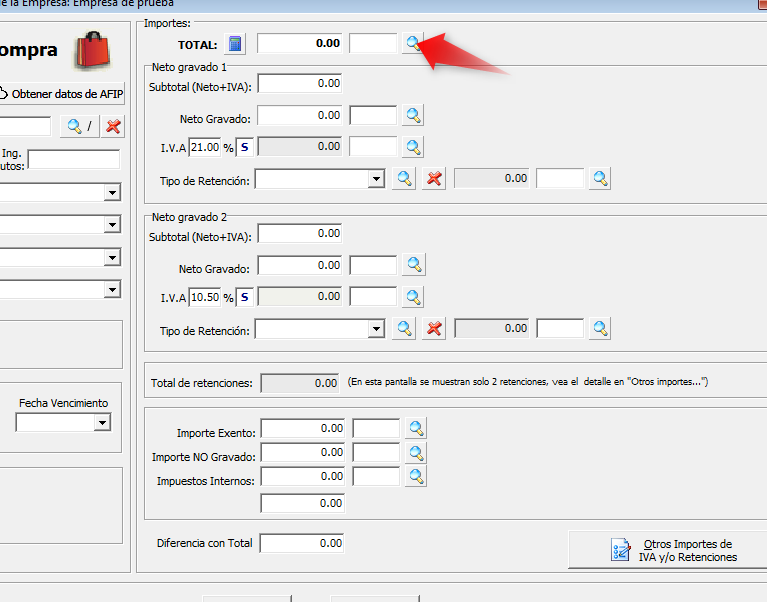This screenshot has height=602, width=767.
Task: Click Obtener datos de AFIP button
Action: (60, 94)
